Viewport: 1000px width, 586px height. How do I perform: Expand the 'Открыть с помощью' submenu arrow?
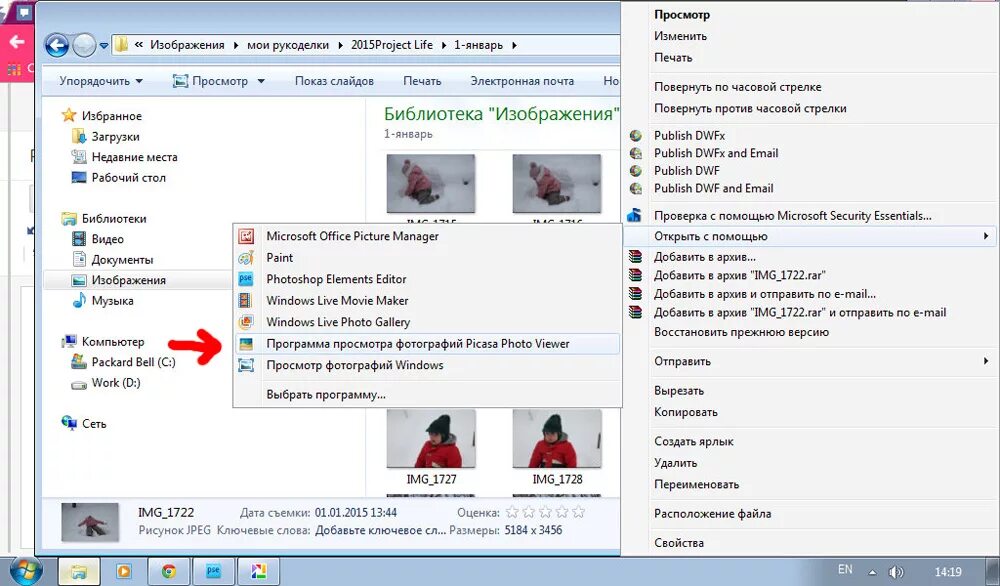pyautogui.click(x=986, y=236)
